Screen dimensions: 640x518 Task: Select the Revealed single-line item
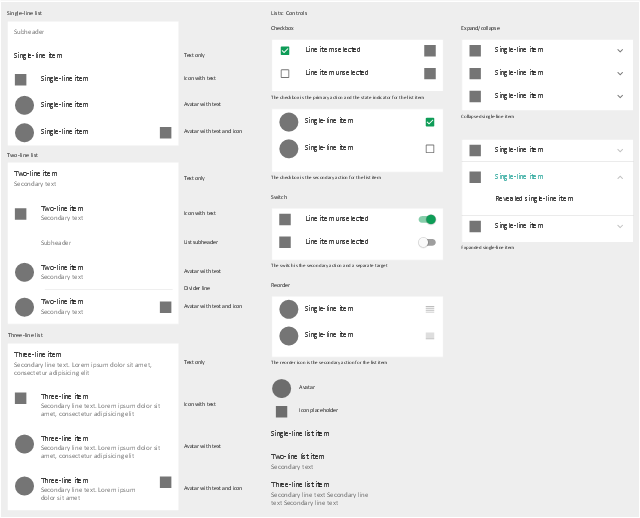534,199
